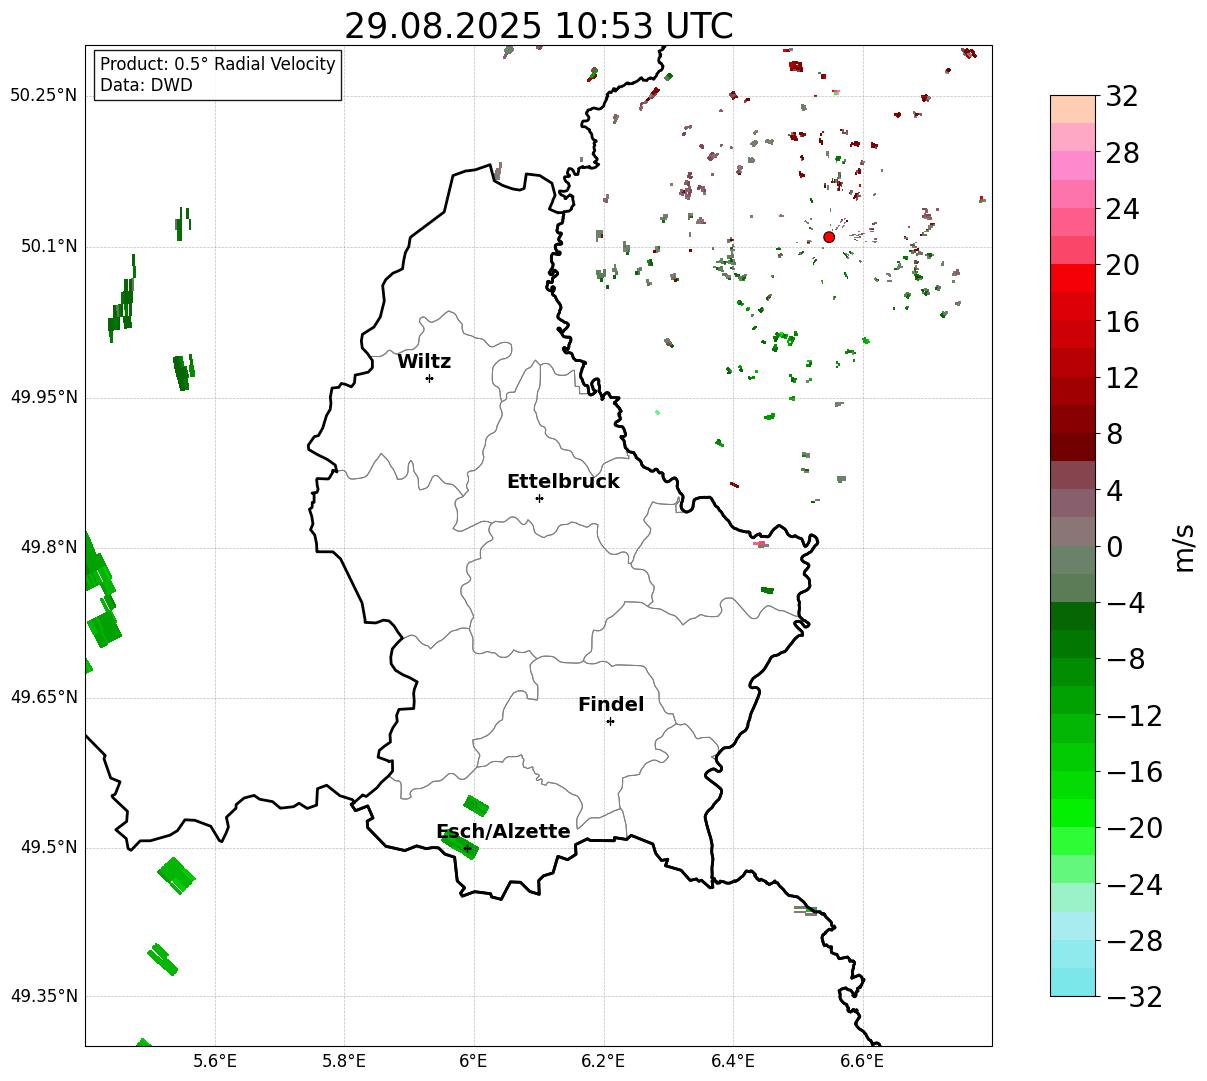Click the title 29.08.2025 10:53 UTC
The width and height of the screenshot is (1207, 1081).
click(x=538, y=26)
